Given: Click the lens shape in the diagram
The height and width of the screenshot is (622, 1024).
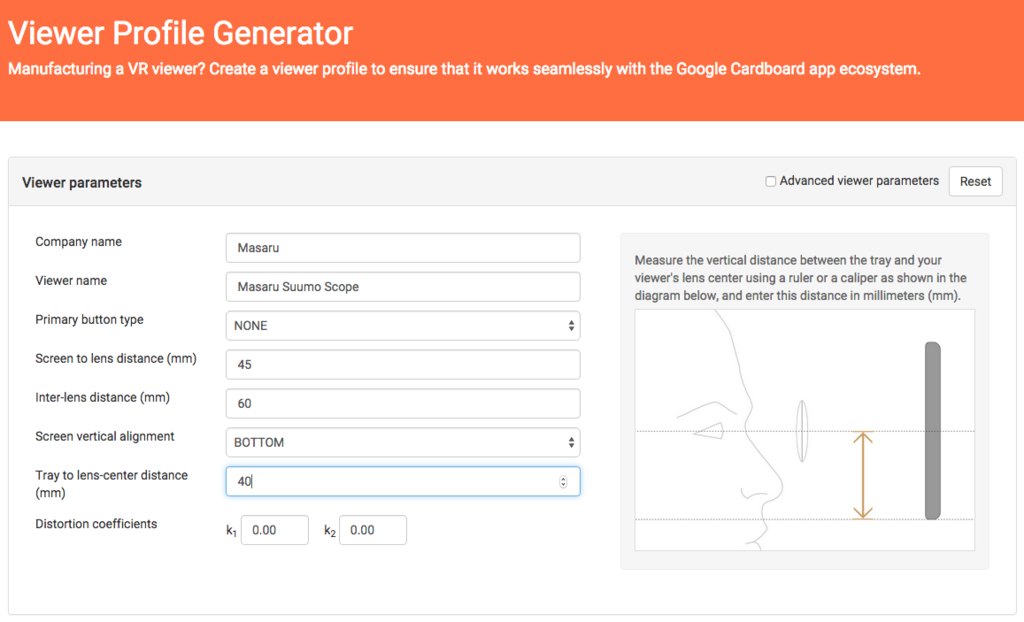Looking at the screenshot, I should [802, 431].
